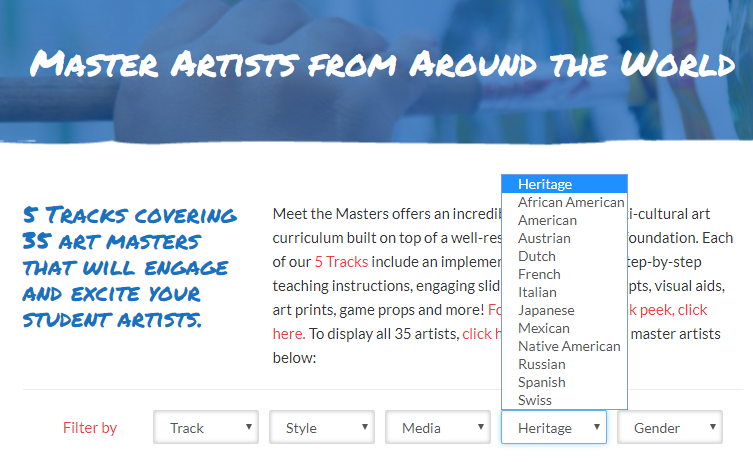The height and width of the screenshot is (462, 753).
Task: Open the Style filter dropdown
Action: click(322, 427)
